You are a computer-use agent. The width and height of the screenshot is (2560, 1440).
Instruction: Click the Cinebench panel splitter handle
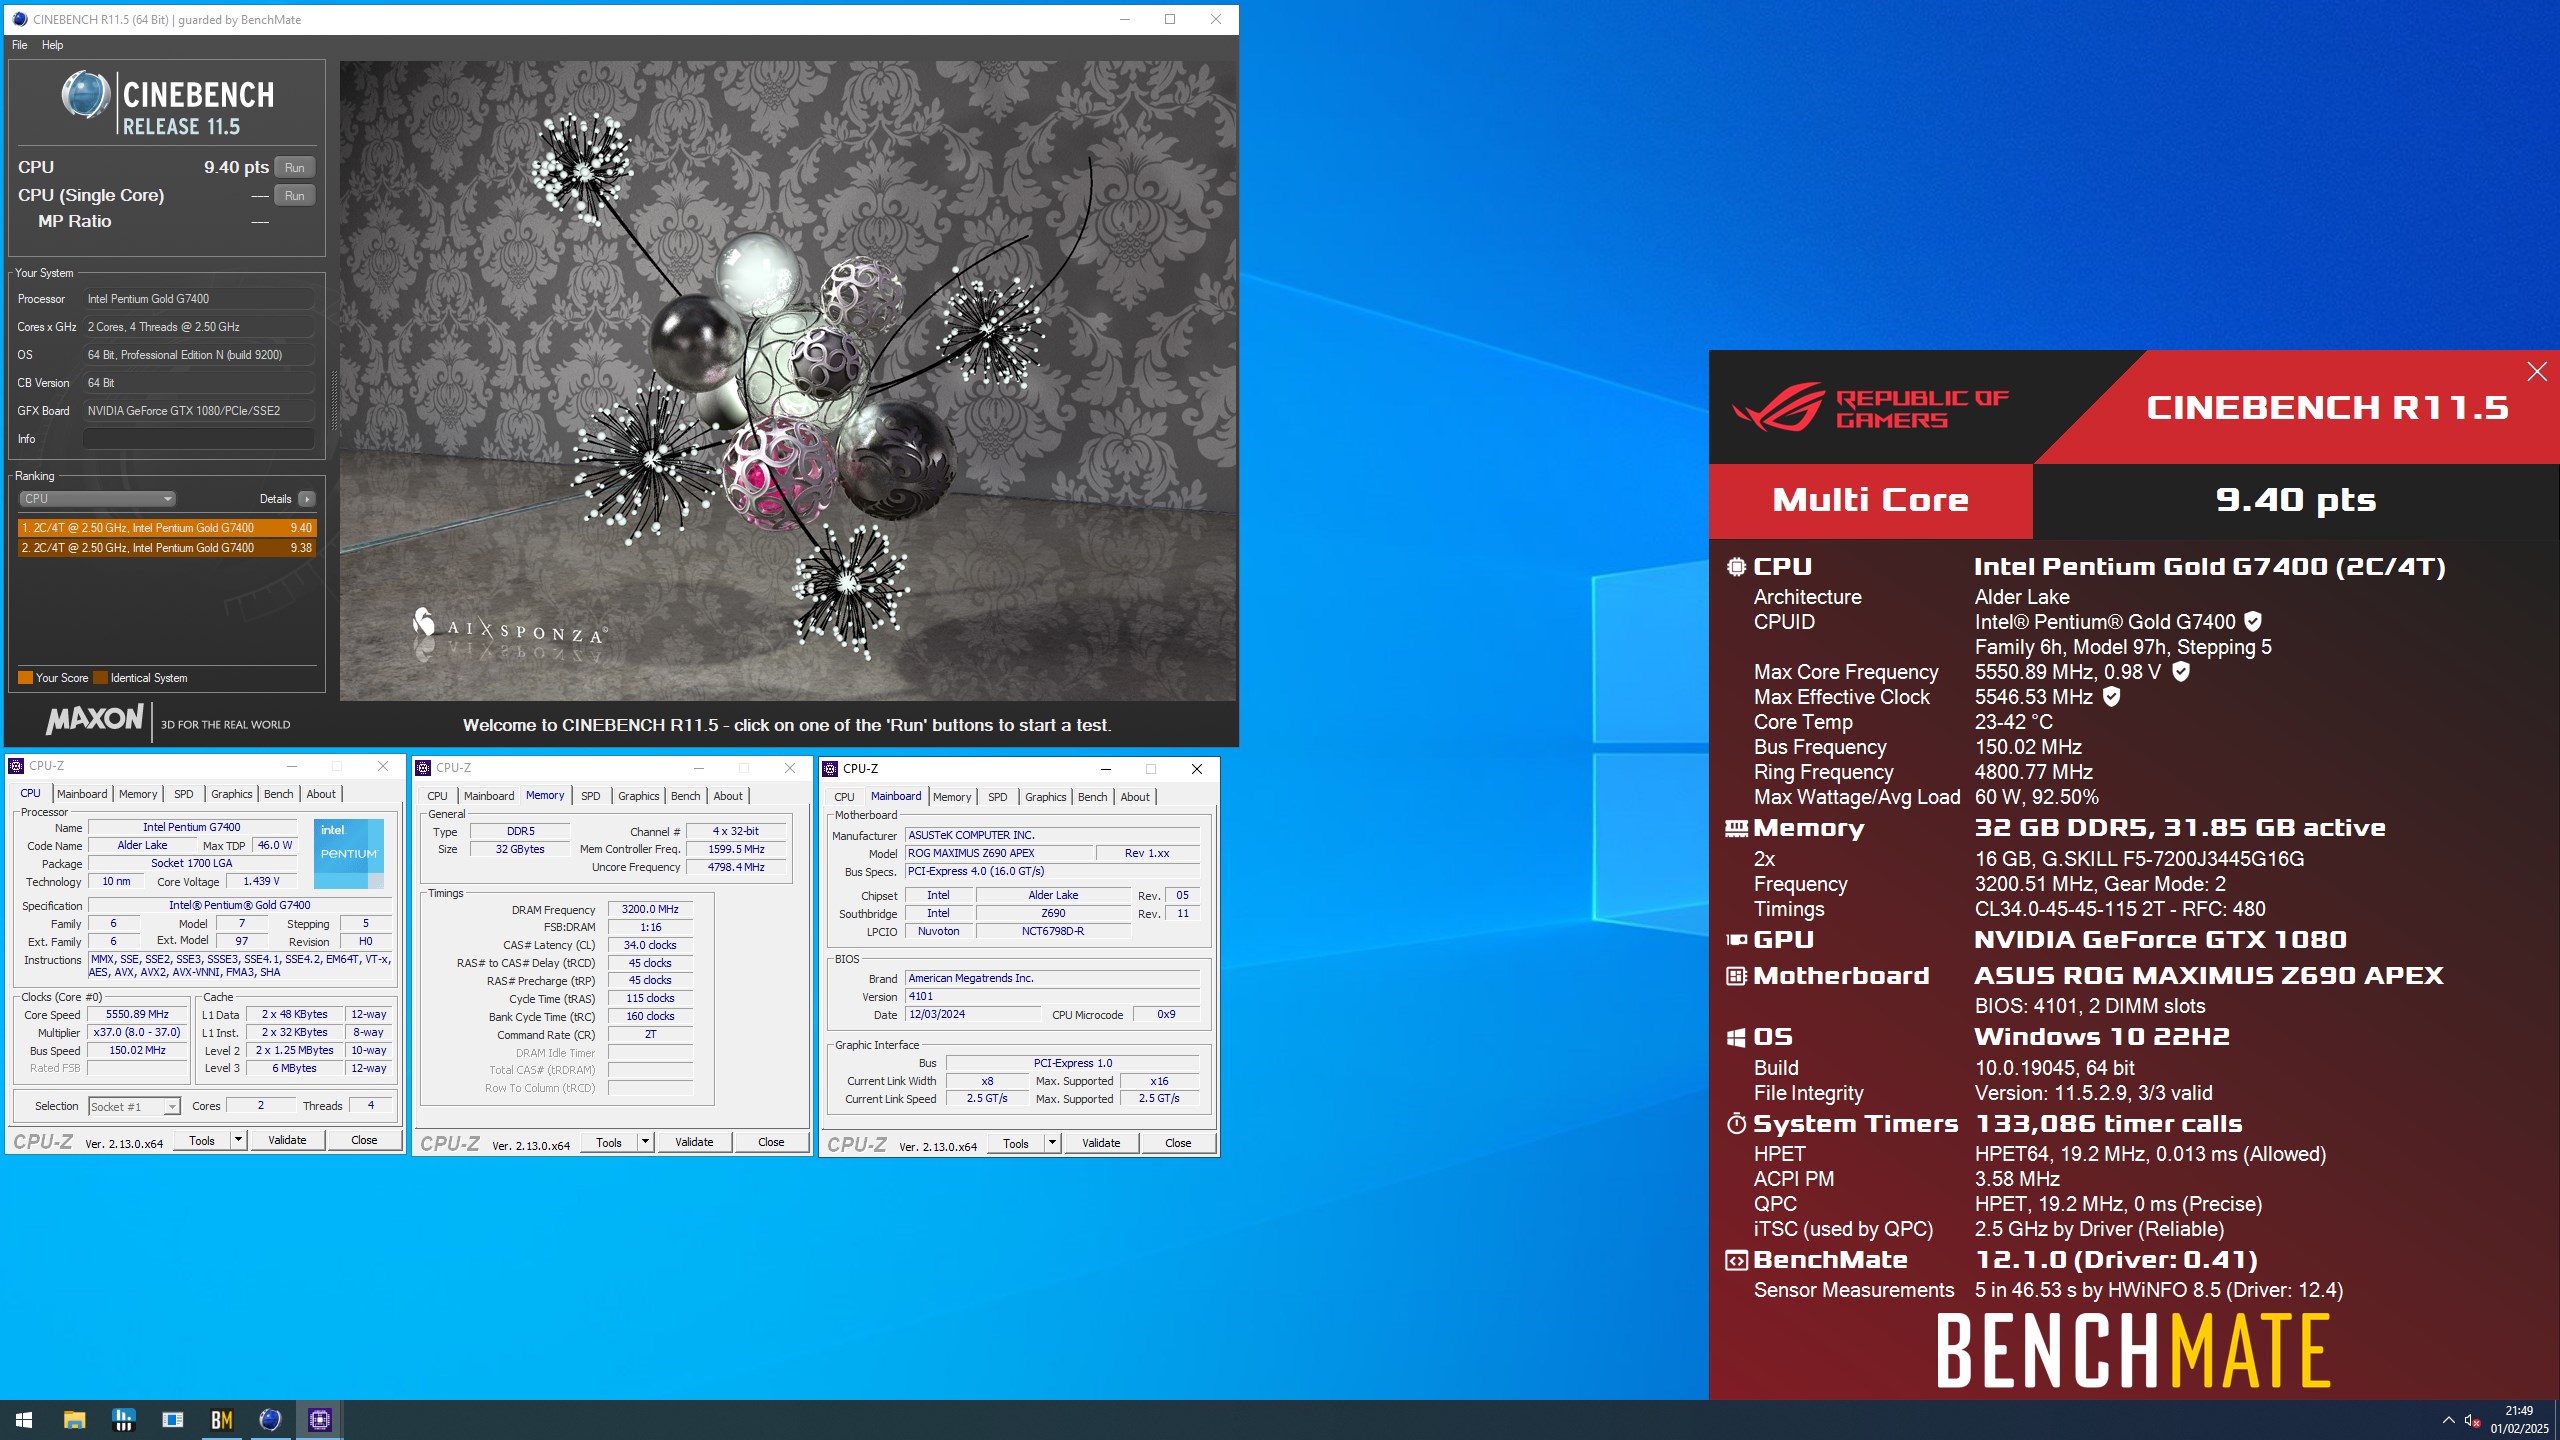point(334,400)
